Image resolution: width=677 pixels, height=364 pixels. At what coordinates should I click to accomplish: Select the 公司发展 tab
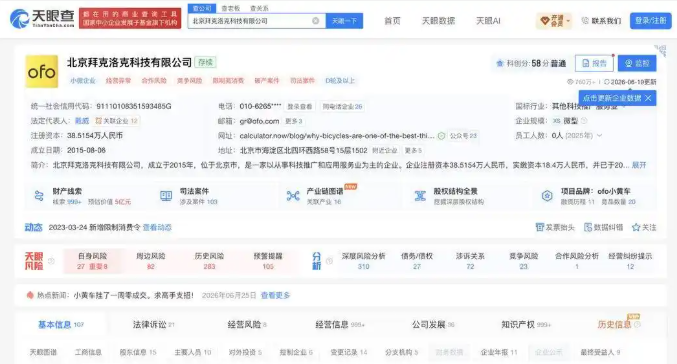433,325
